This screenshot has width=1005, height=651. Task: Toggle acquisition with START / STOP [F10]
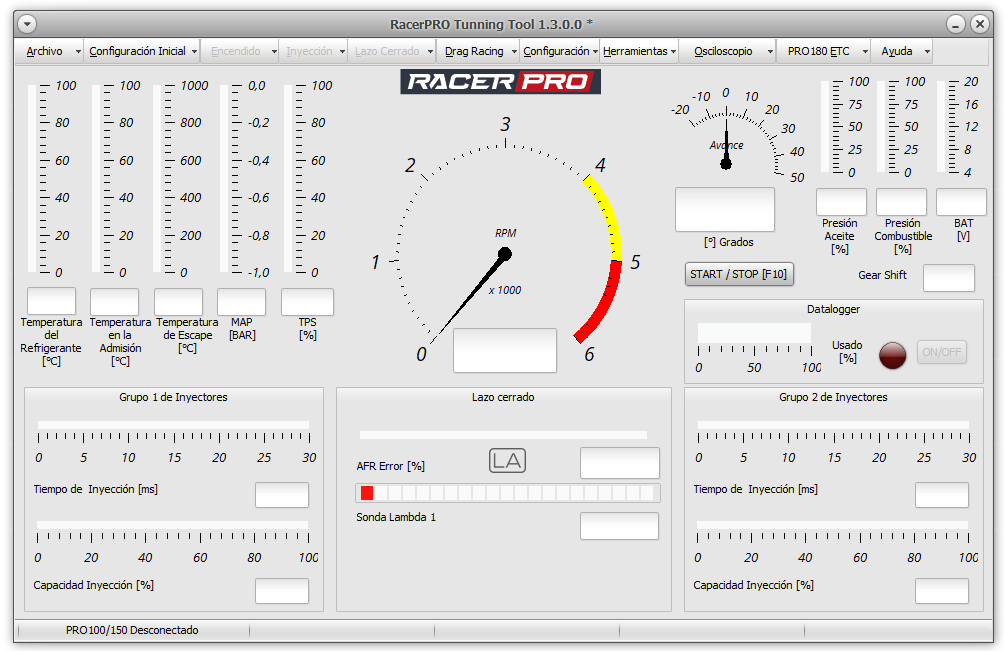[738, 274]
